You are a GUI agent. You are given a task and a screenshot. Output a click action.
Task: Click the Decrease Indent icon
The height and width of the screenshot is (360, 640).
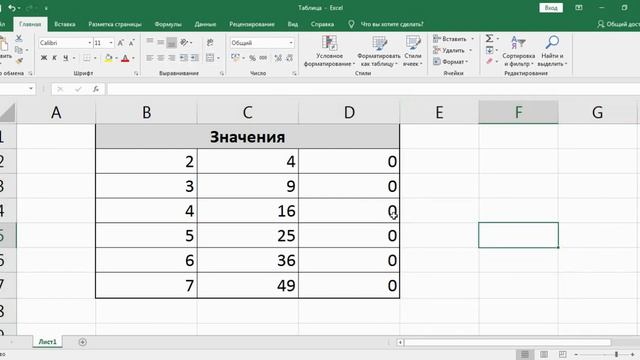(184, 58)
